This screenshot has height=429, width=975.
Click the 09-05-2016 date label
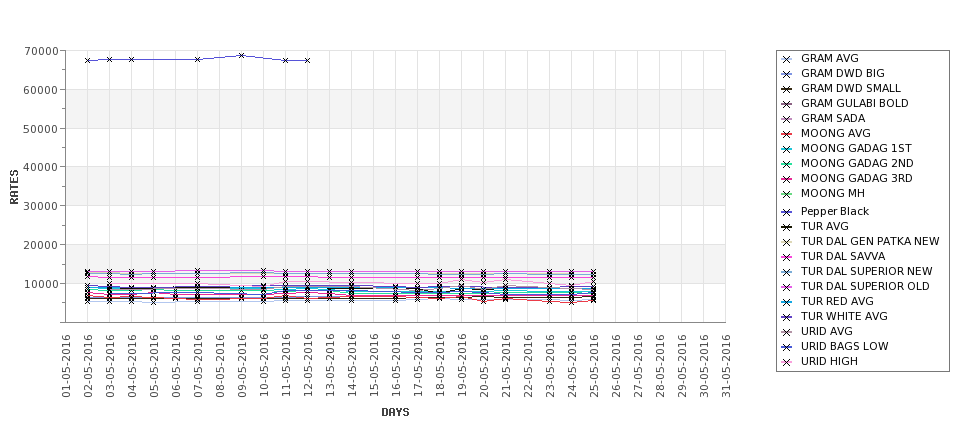242,366
